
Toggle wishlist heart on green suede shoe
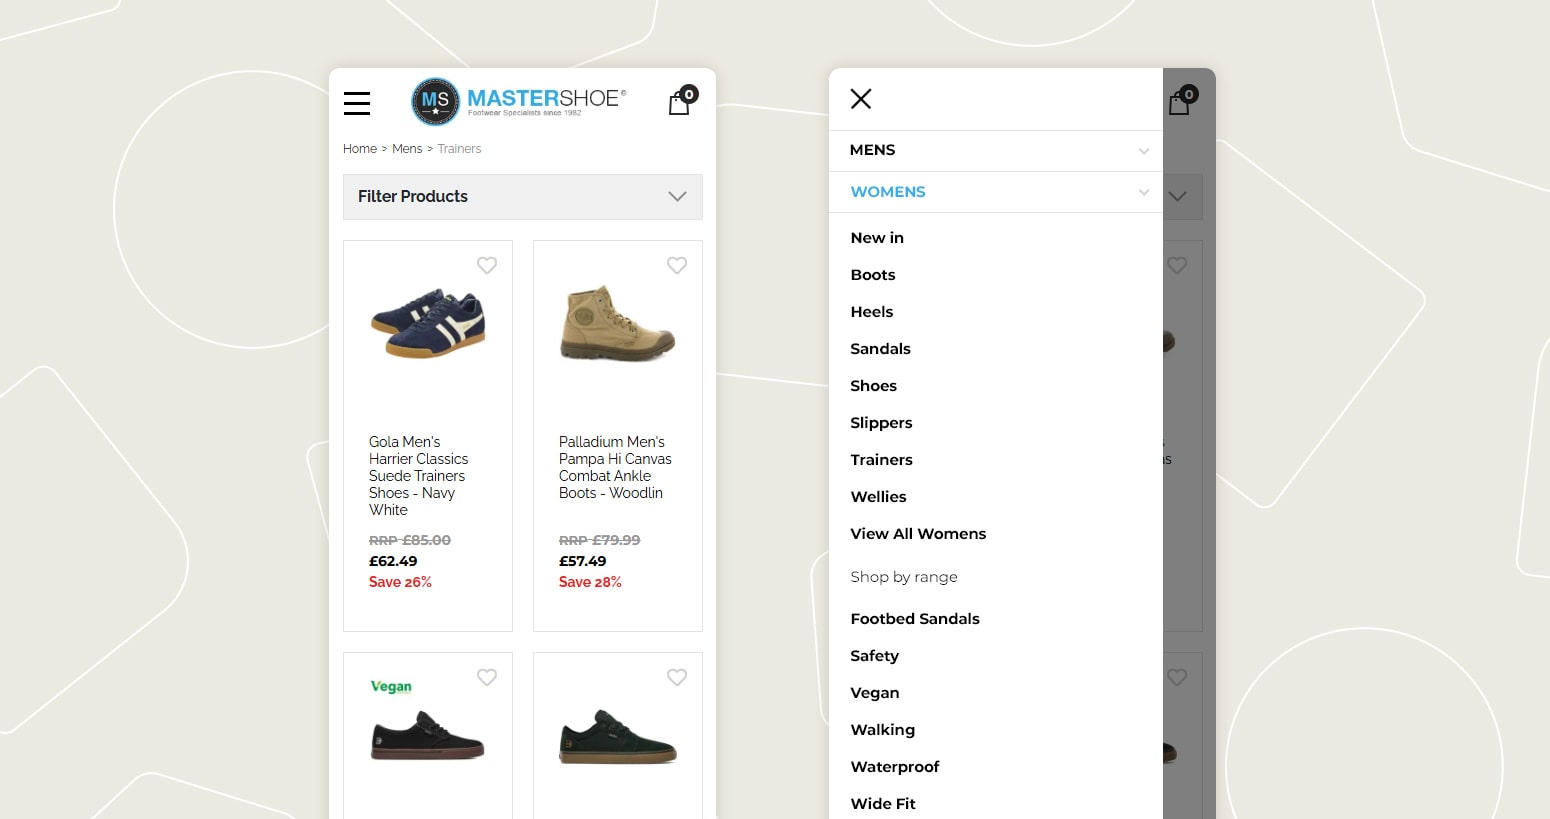click(677, 677)
